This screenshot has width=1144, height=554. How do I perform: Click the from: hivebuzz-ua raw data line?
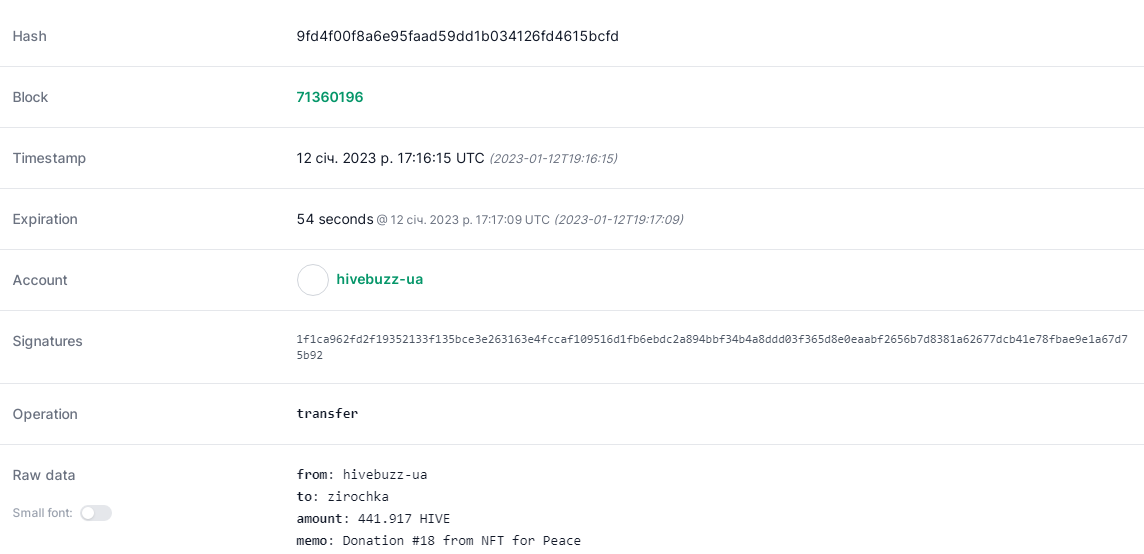(362, 475)
